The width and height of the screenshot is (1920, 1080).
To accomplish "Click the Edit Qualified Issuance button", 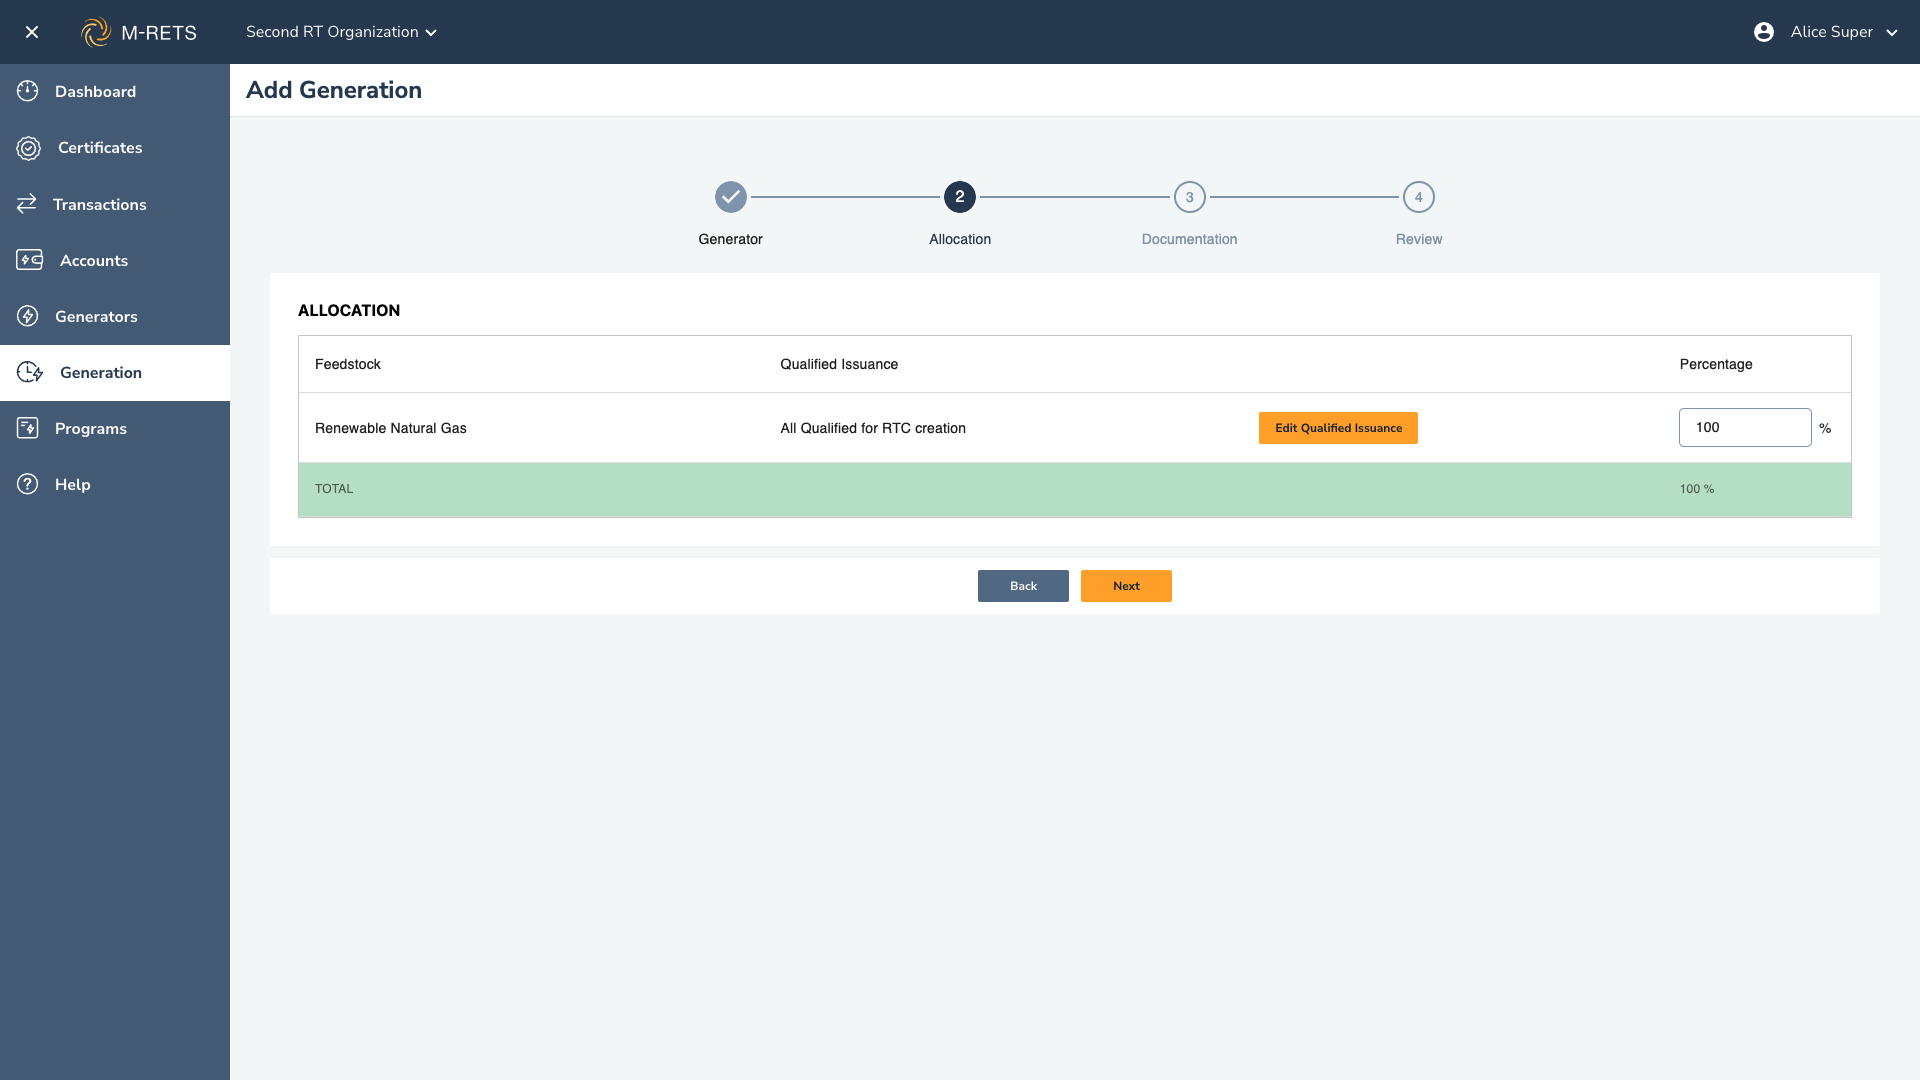I will pyautogui.click(x=1338, y=428).
